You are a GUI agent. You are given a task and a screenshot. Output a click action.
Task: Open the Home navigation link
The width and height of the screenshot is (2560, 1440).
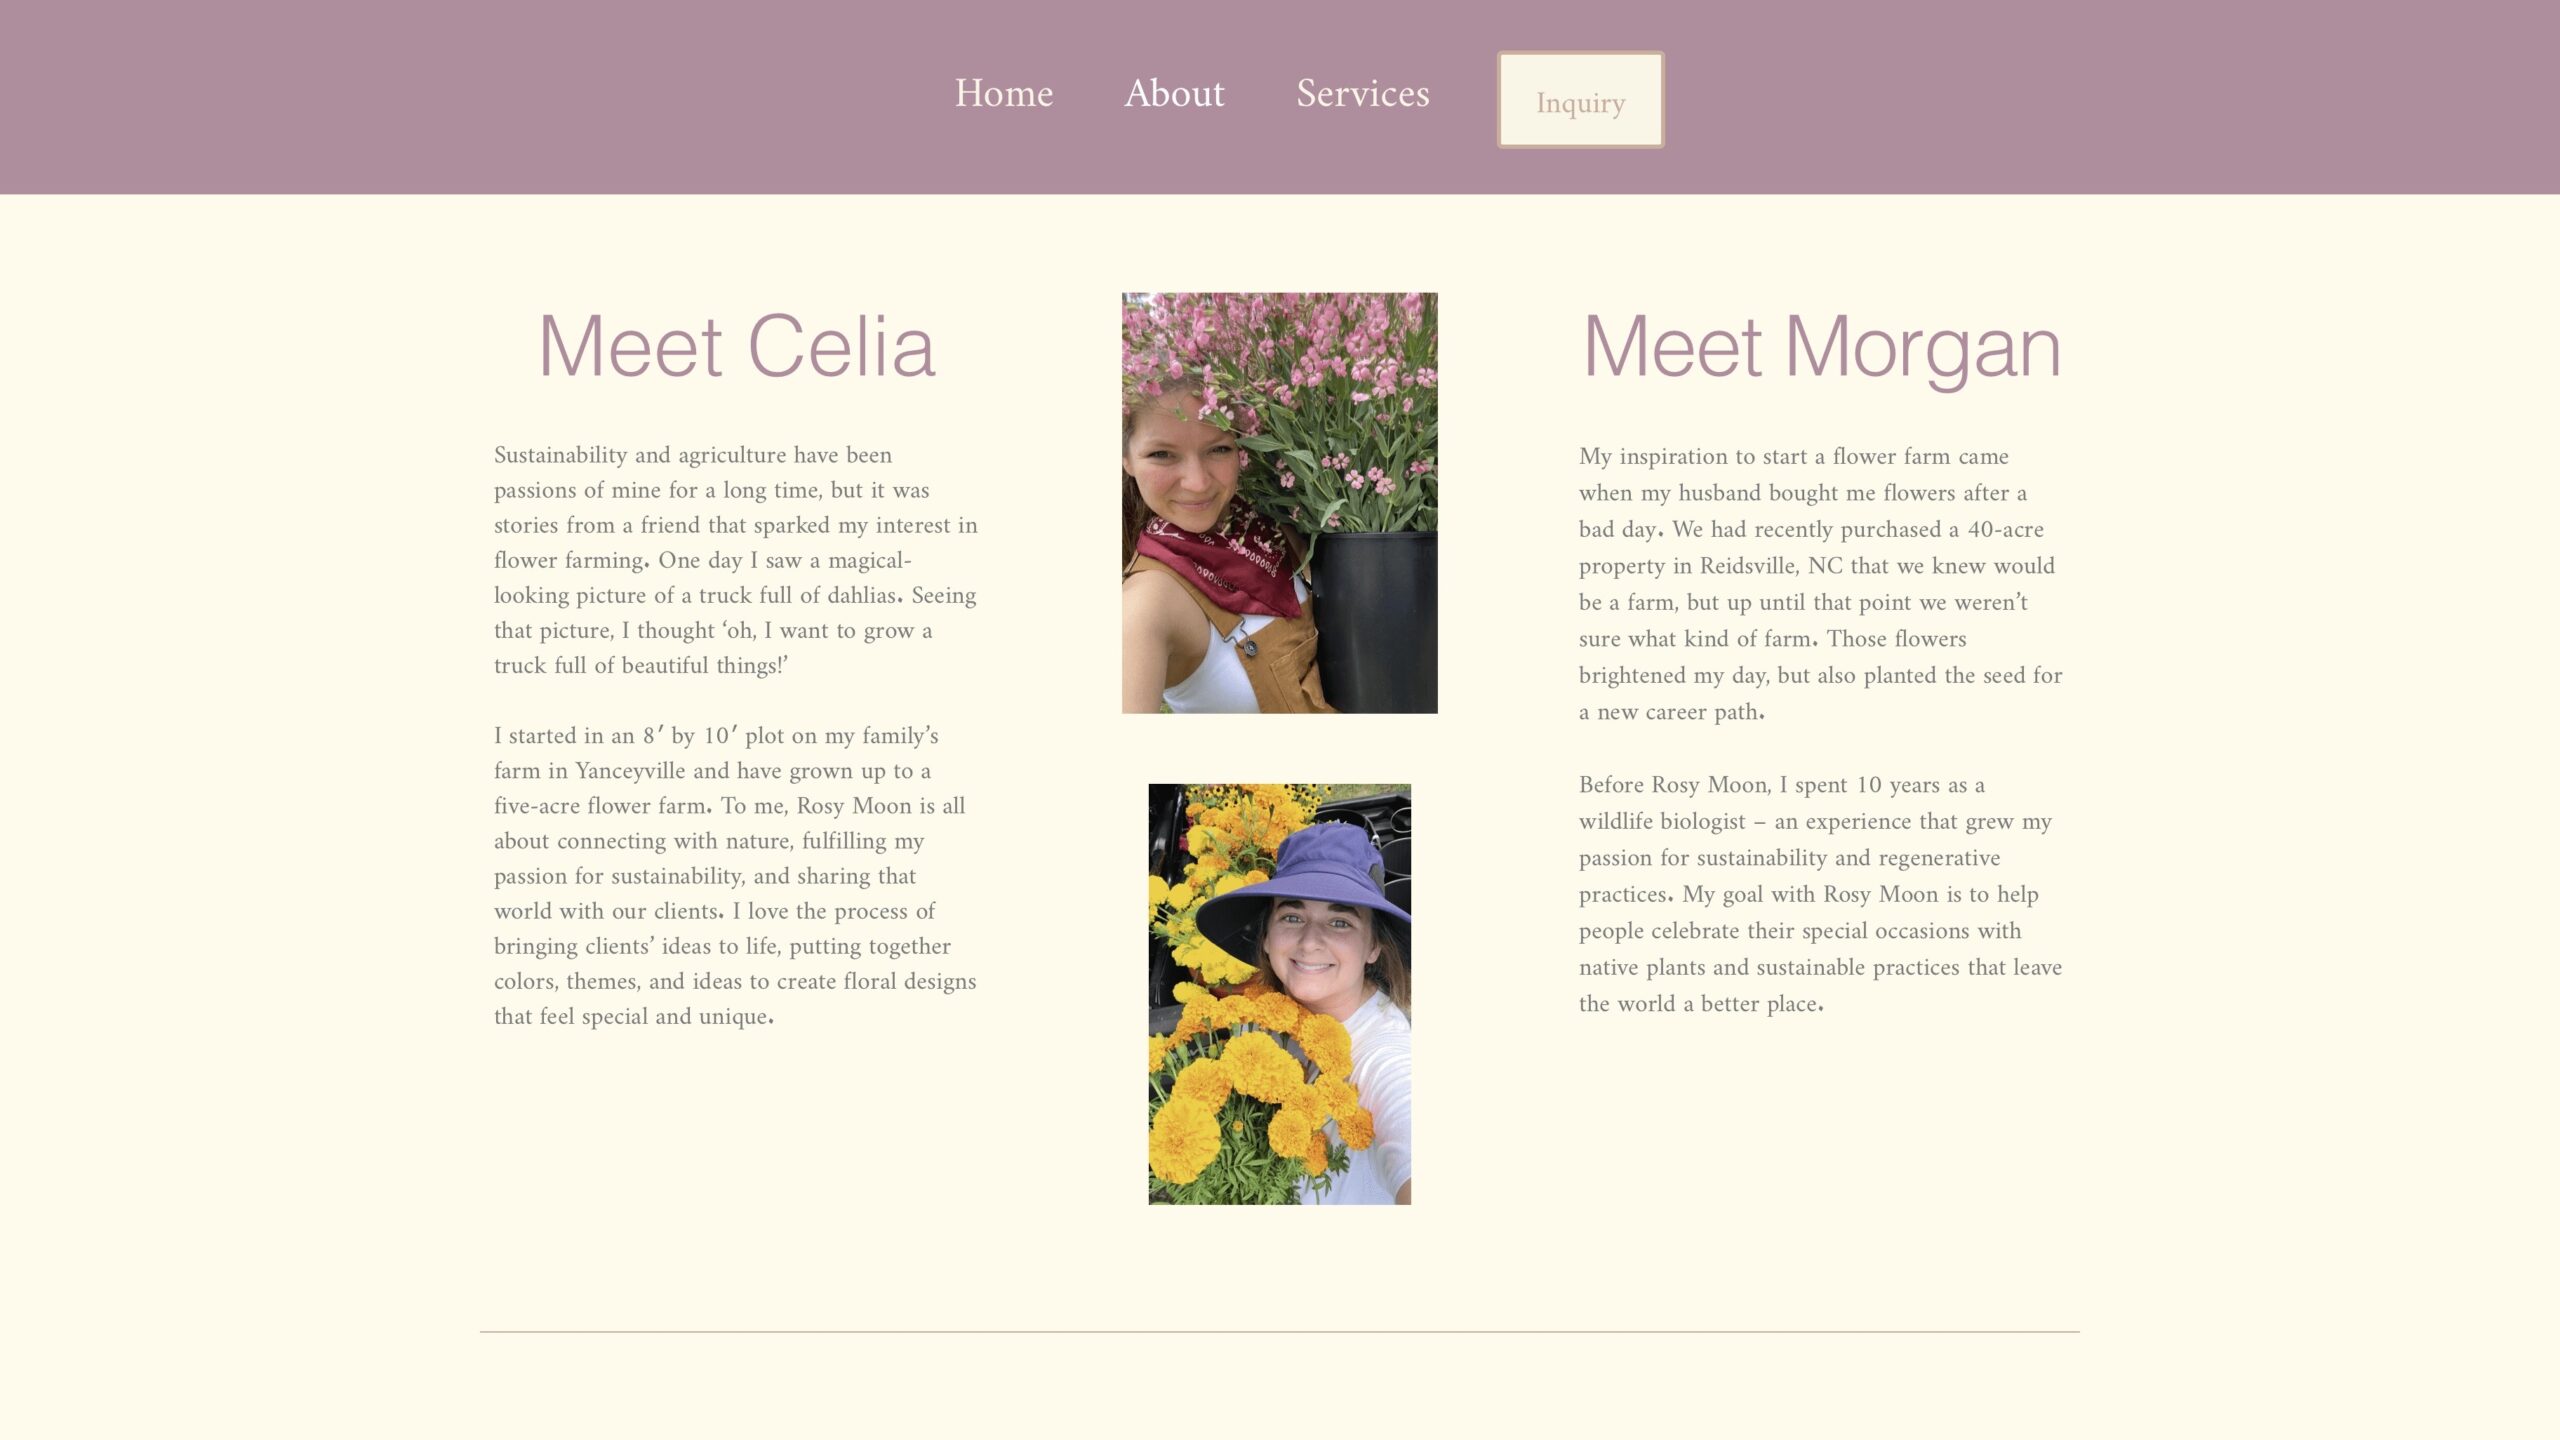[x=1003, y=93]
